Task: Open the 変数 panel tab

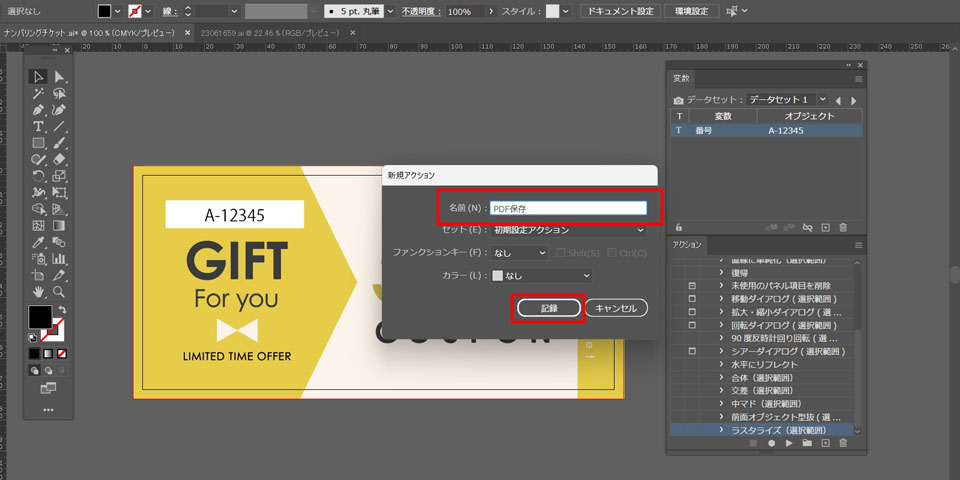Action: [681, 78]
